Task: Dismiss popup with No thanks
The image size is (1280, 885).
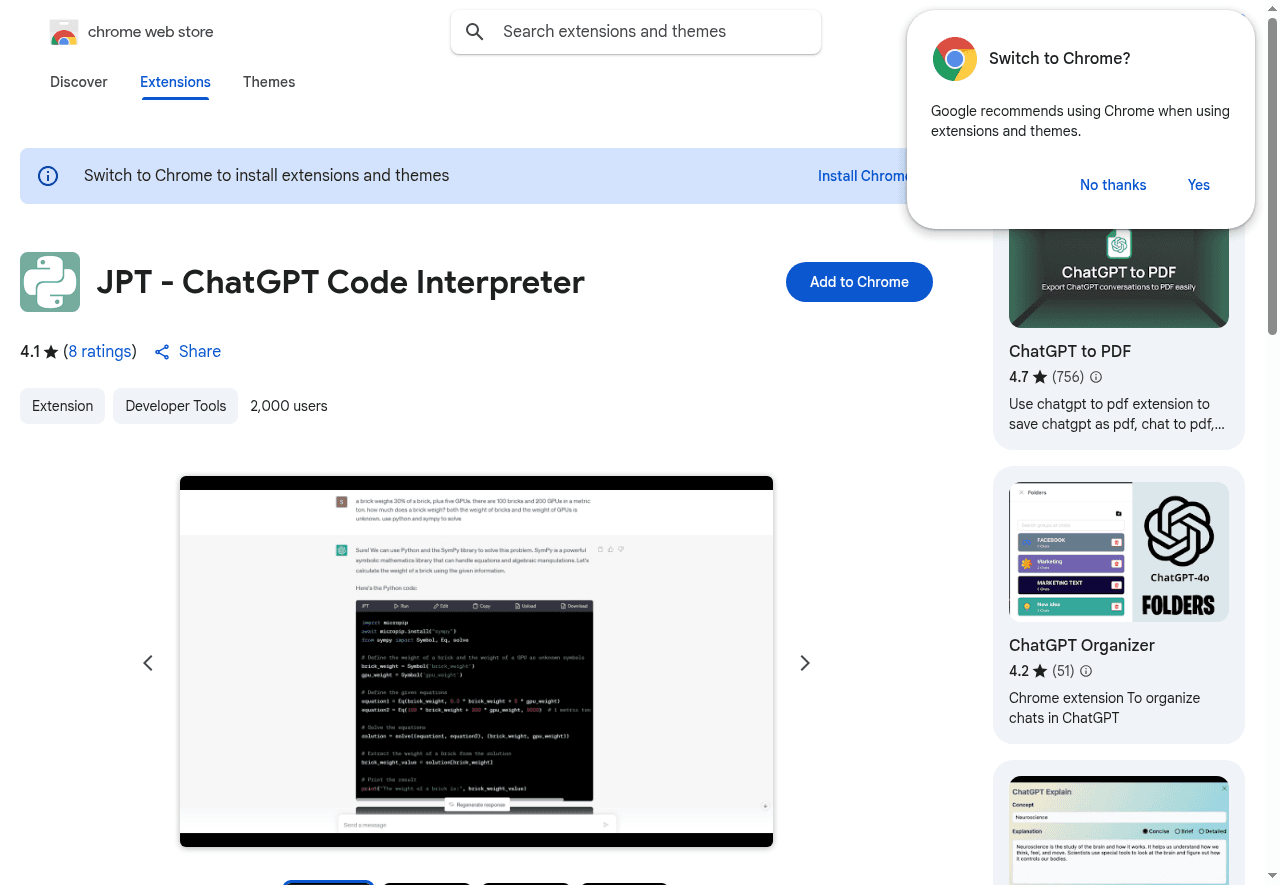Action: 1113,185
